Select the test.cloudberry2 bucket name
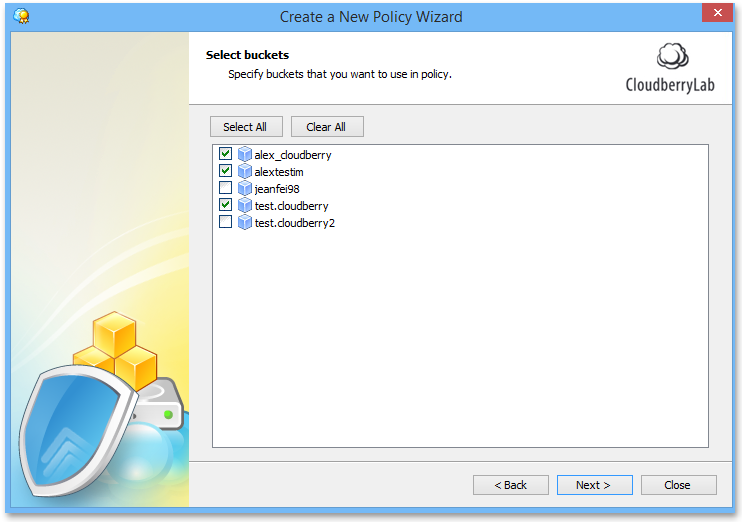The image size is (742, 522). point(294,223)
